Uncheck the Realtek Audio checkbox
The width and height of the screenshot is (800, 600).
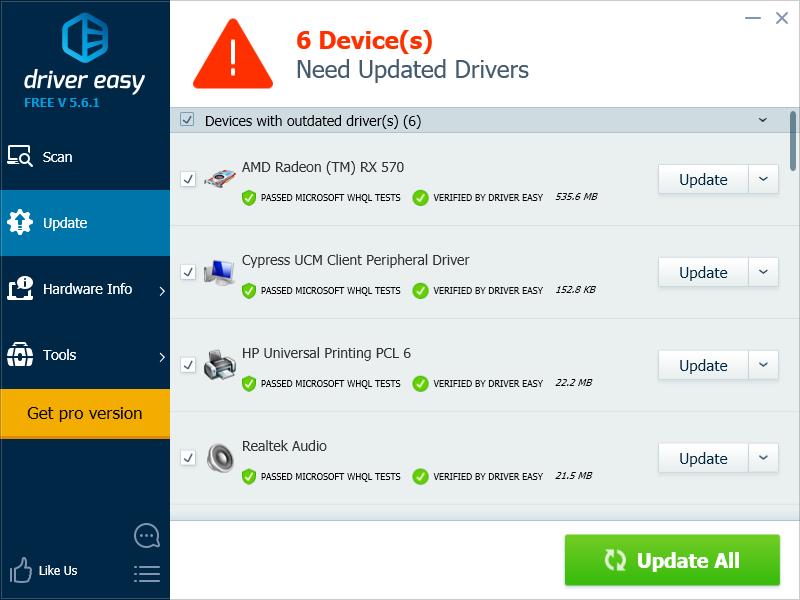(188, 458)
